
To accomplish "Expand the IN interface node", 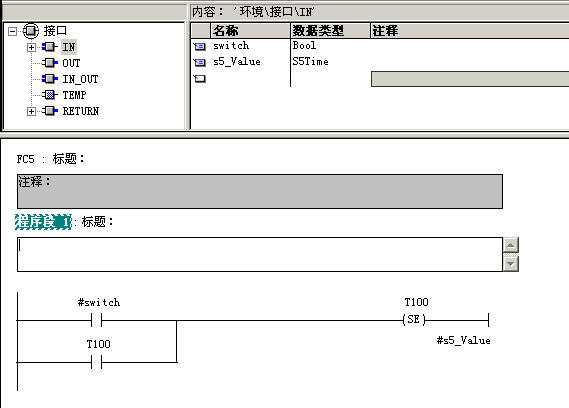I will point(32,47).
